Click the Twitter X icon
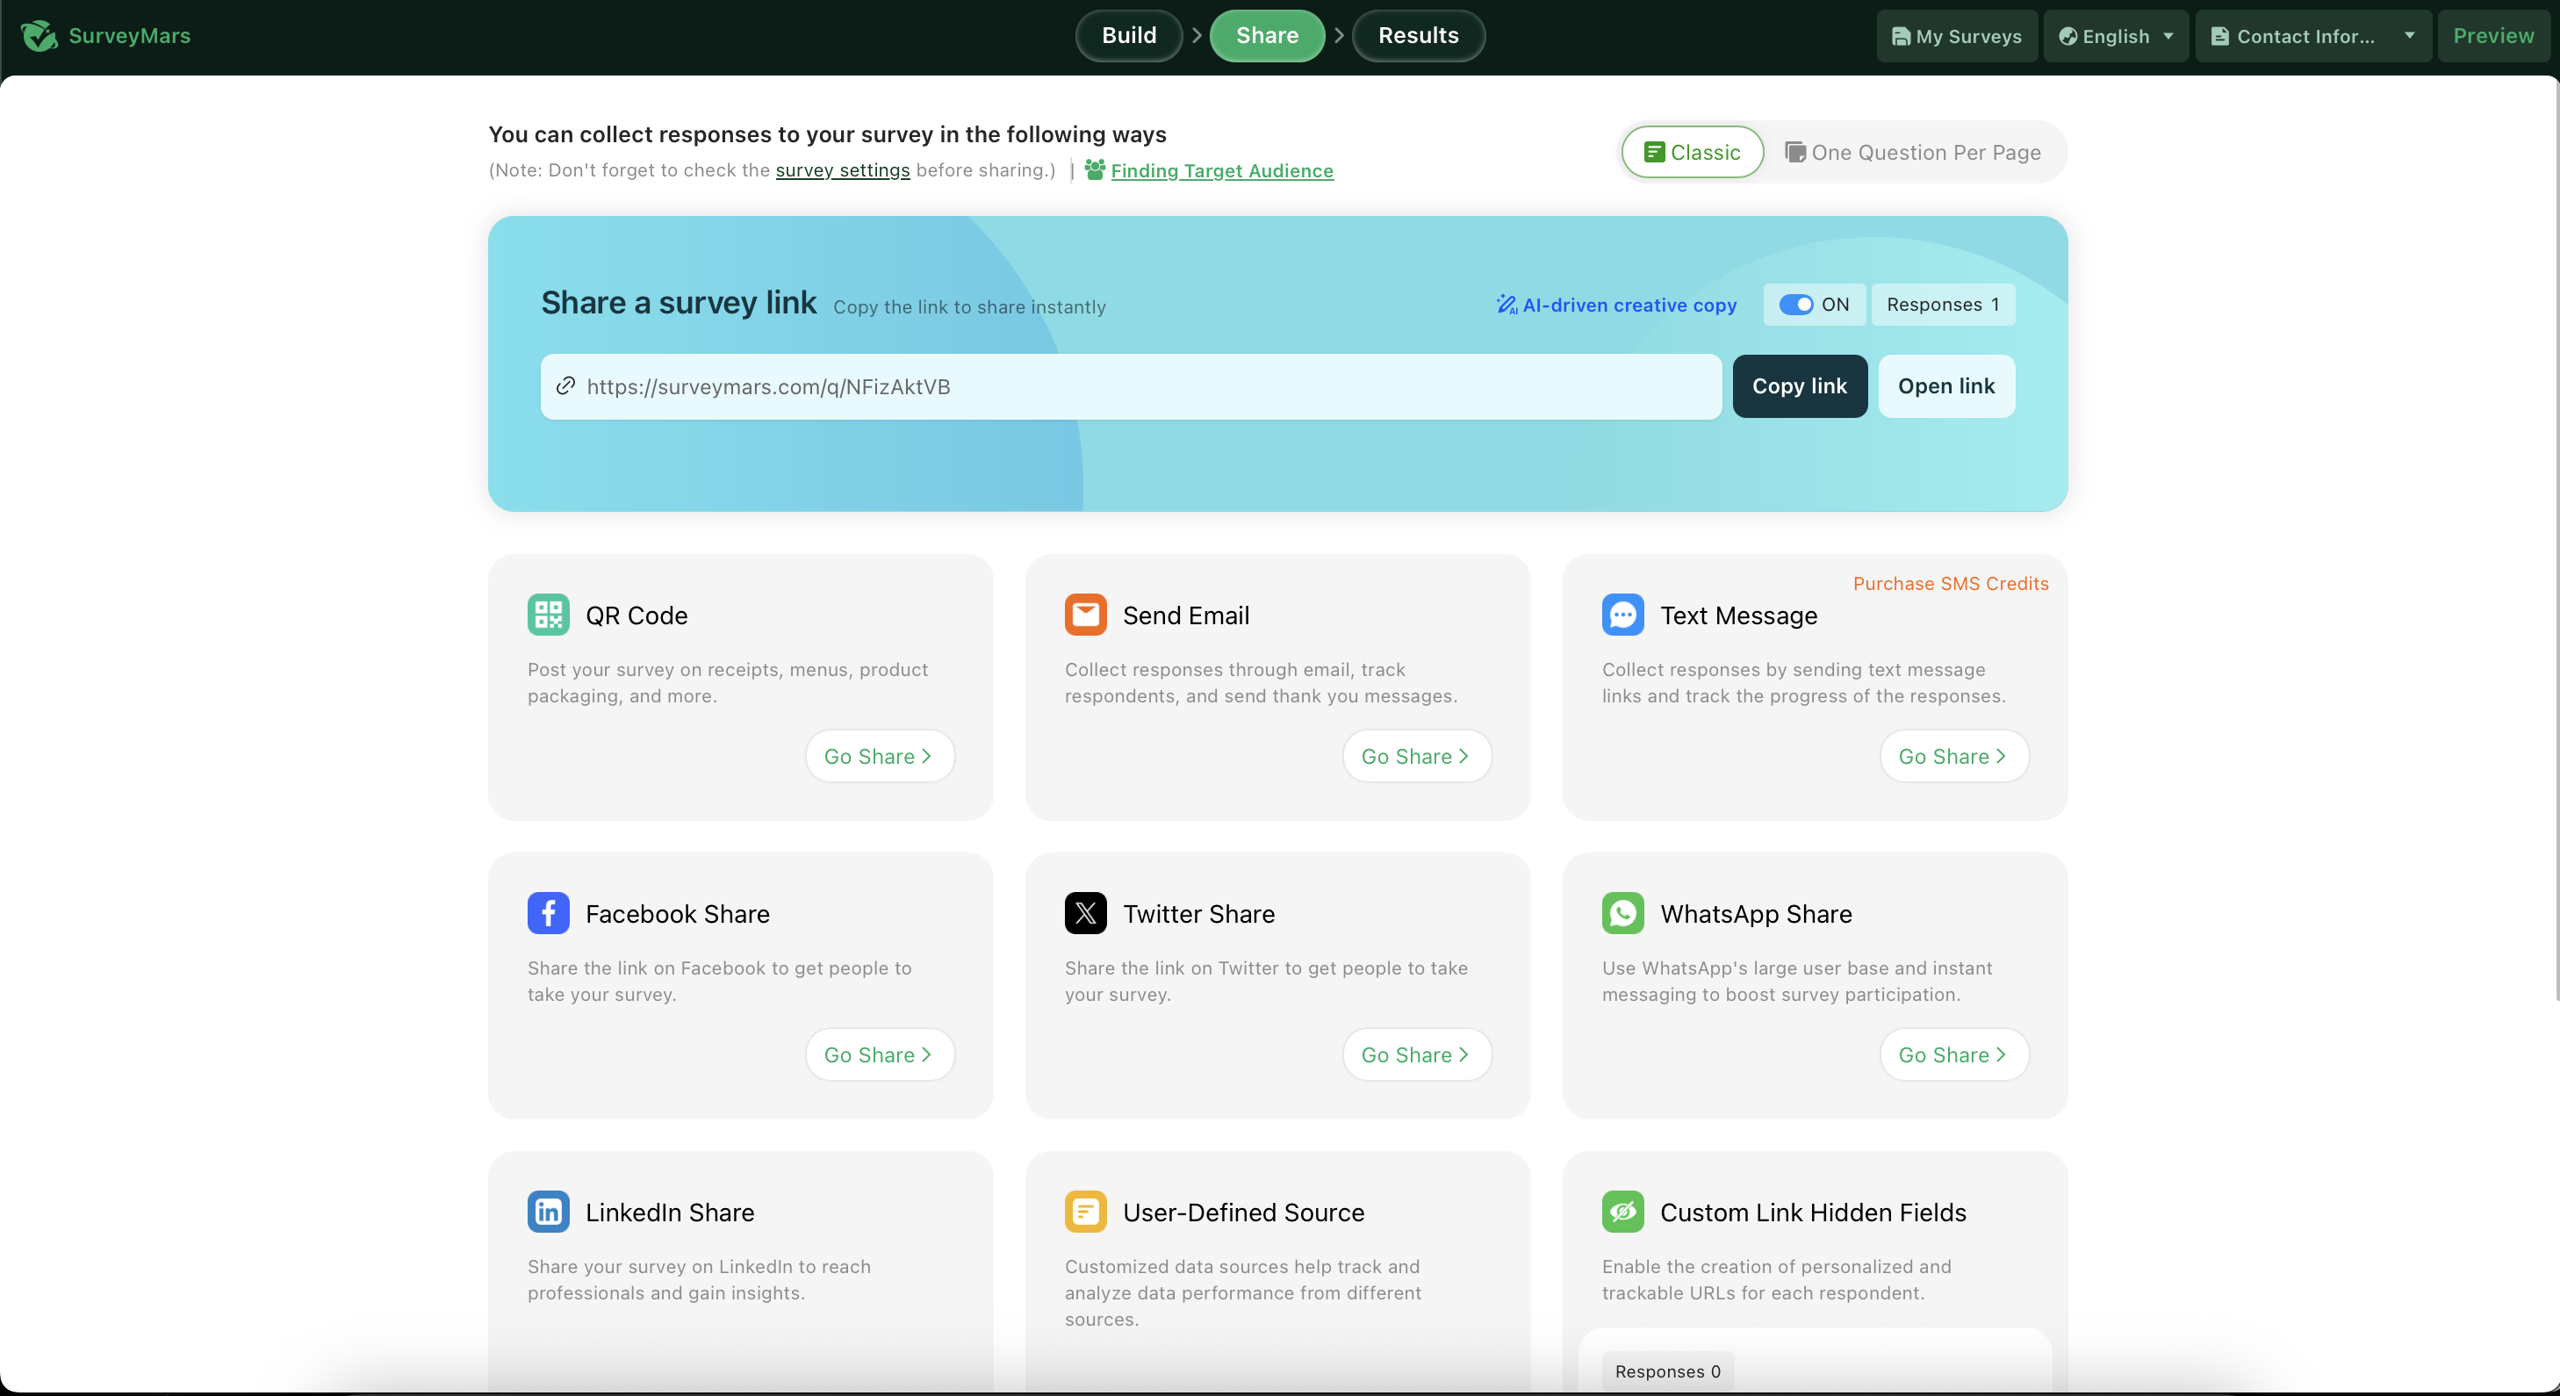Viewport: 2560px width, 1396px height. pyautogui.click(x=1085, y=913)
